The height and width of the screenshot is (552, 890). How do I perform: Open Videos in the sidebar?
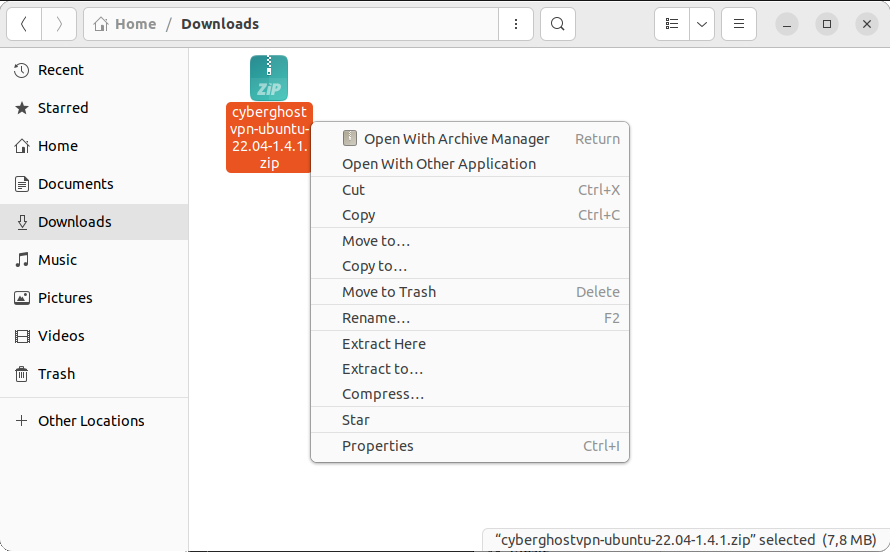94,336
